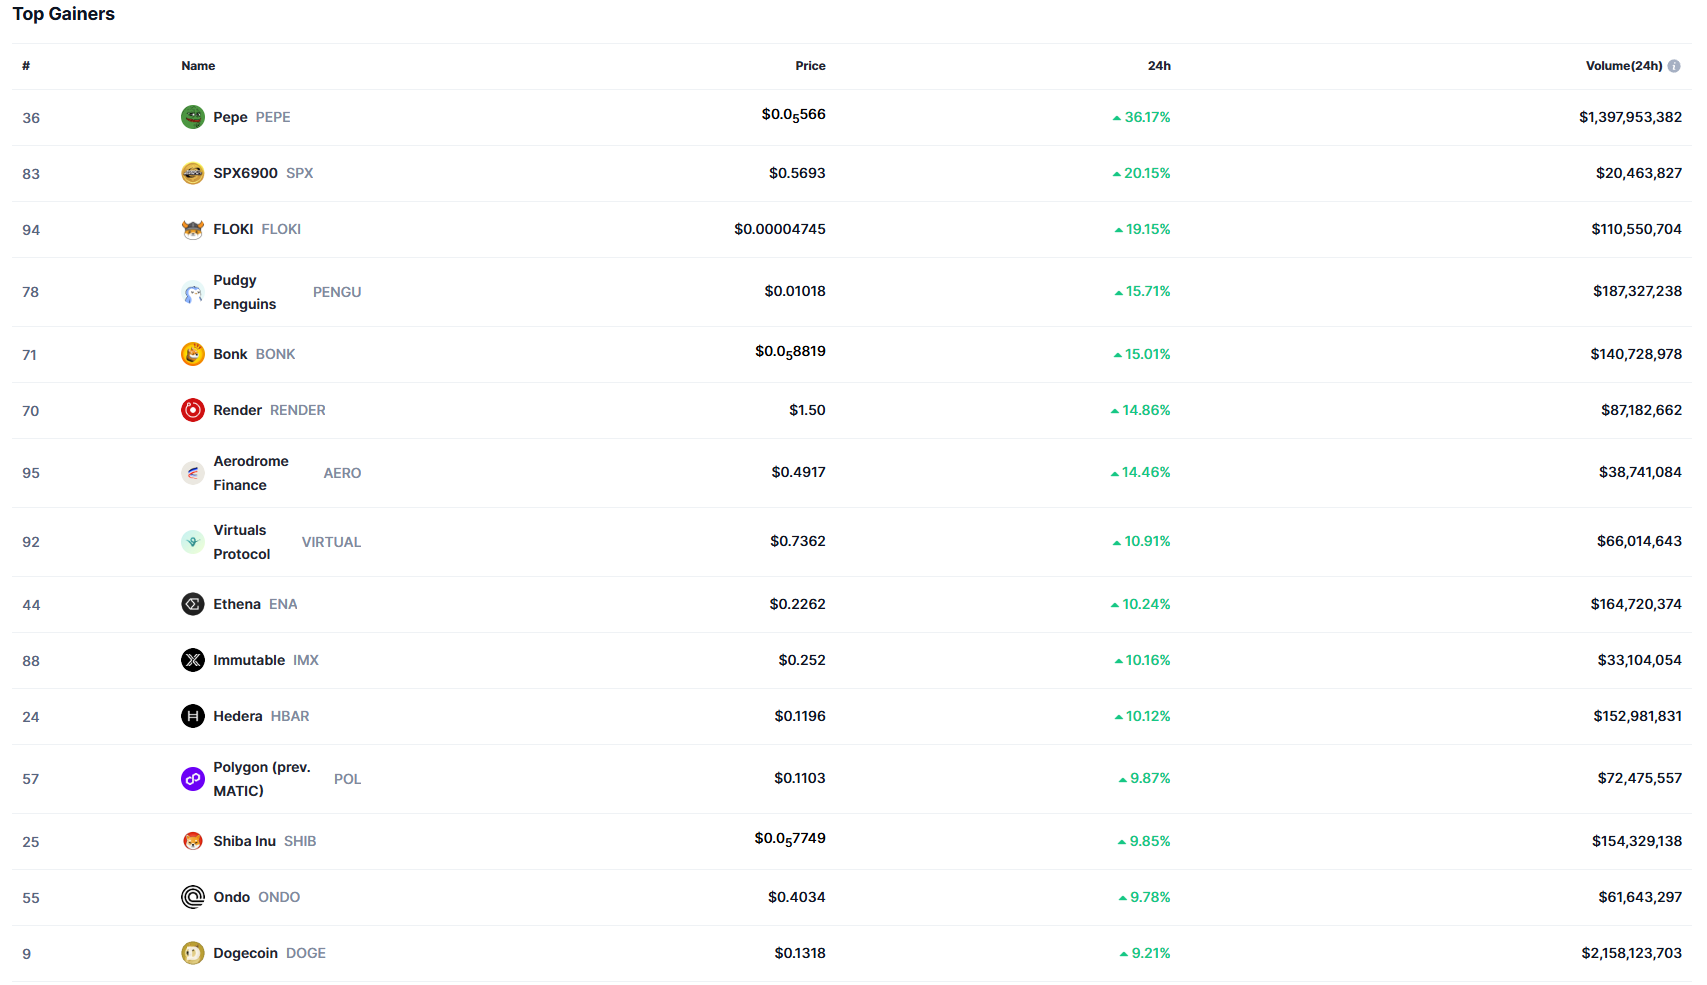Open the Shiba Inu coin page
Viewport: 1707px width, 985px height.
[245, 841]
